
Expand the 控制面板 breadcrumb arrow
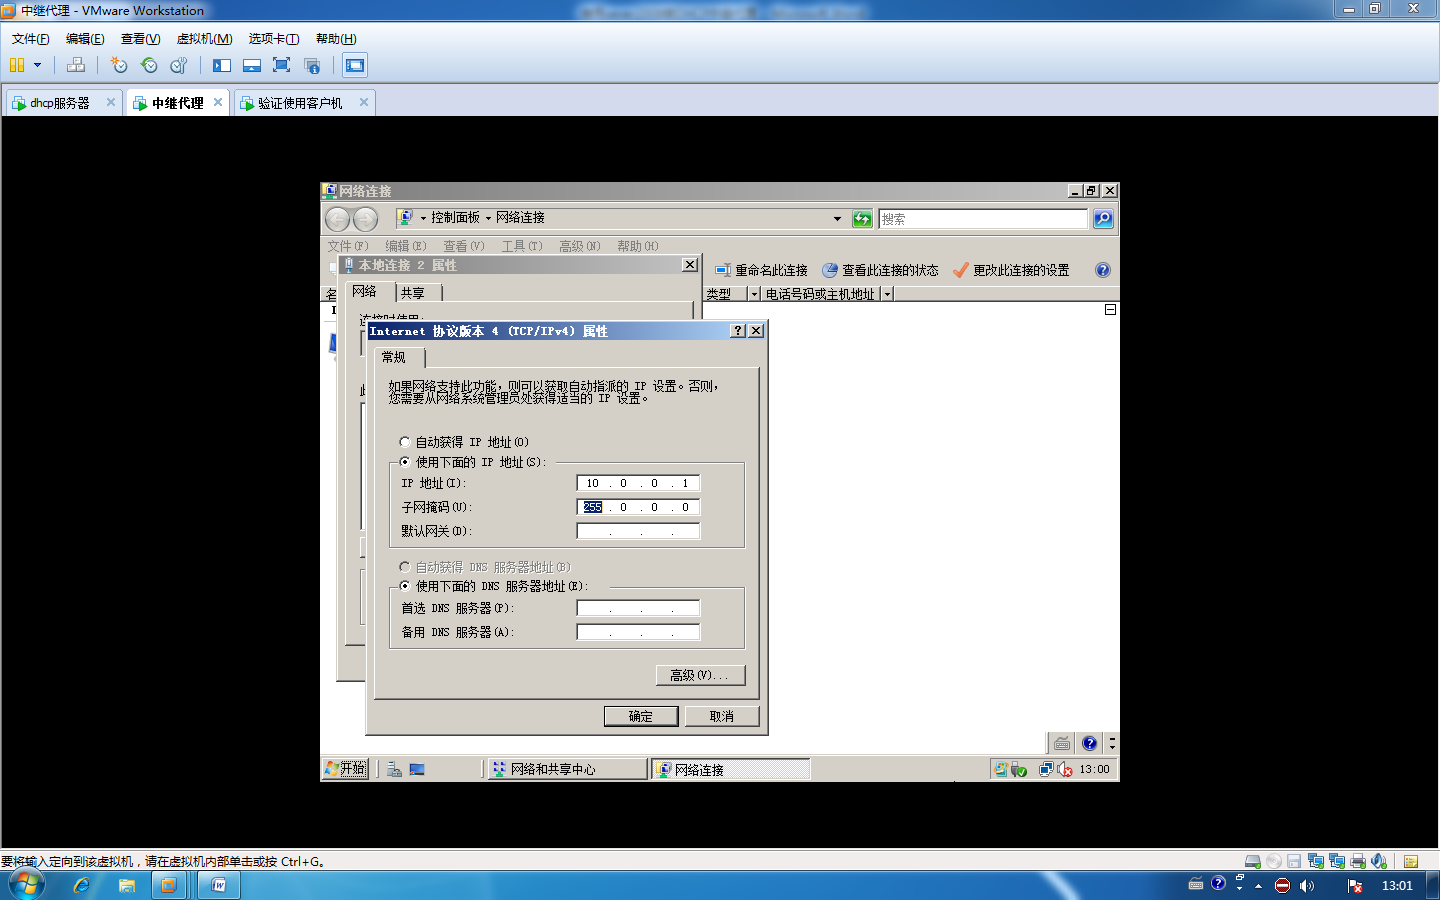pyautogui.click(x=423, y=218)
